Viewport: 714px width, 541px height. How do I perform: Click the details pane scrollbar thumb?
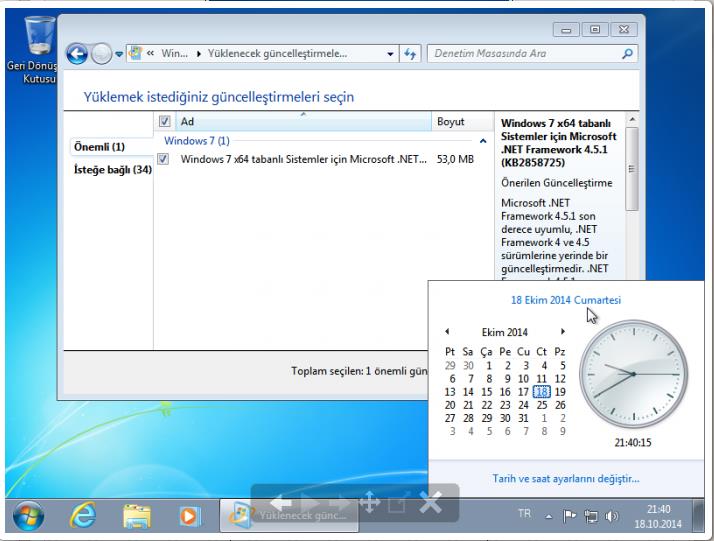[632, 169]
